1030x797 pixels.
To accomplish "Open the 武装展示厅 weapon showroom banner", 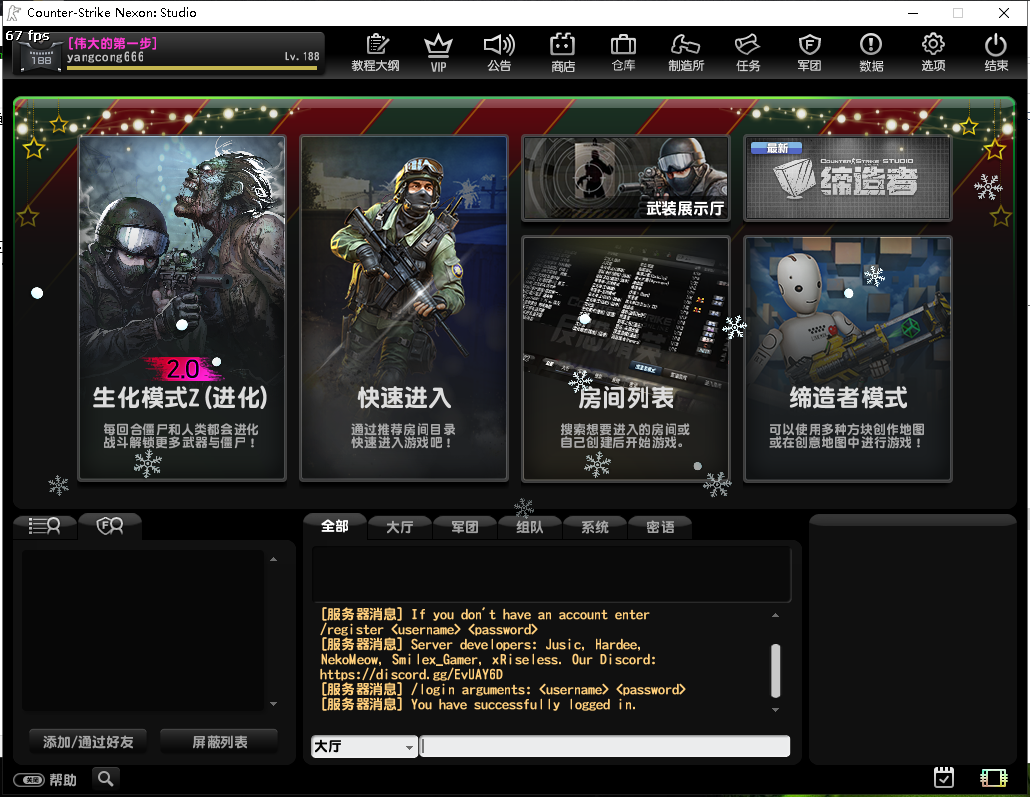I will click(x=625, y=178).
